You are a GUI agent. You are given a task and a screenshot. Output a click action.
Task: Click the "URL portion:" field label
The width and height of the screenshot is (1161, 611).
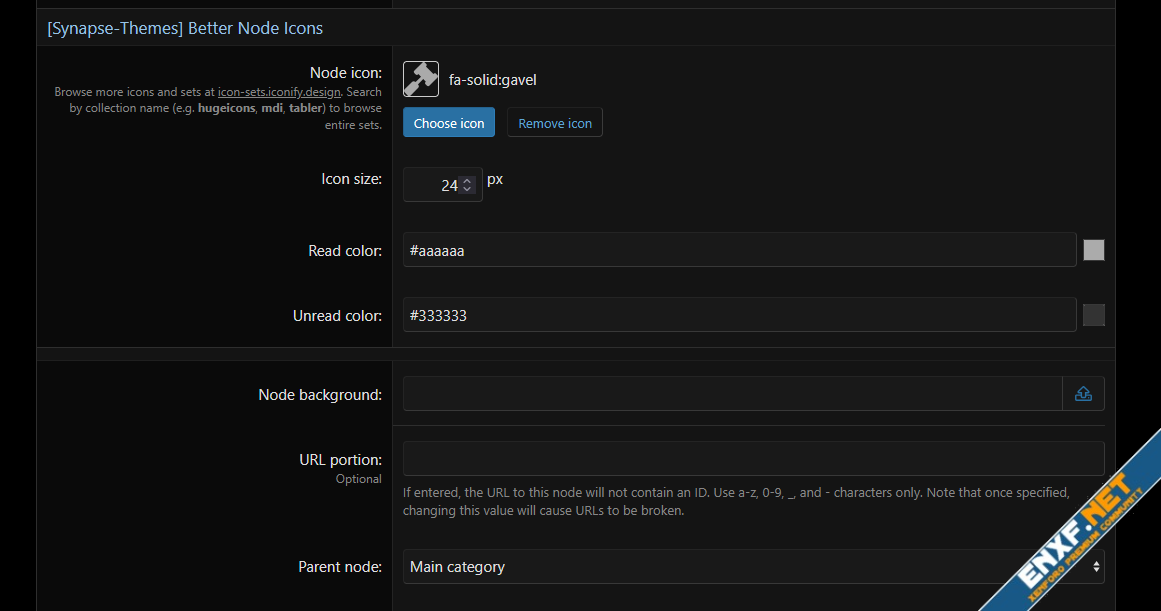pos(340,460)
